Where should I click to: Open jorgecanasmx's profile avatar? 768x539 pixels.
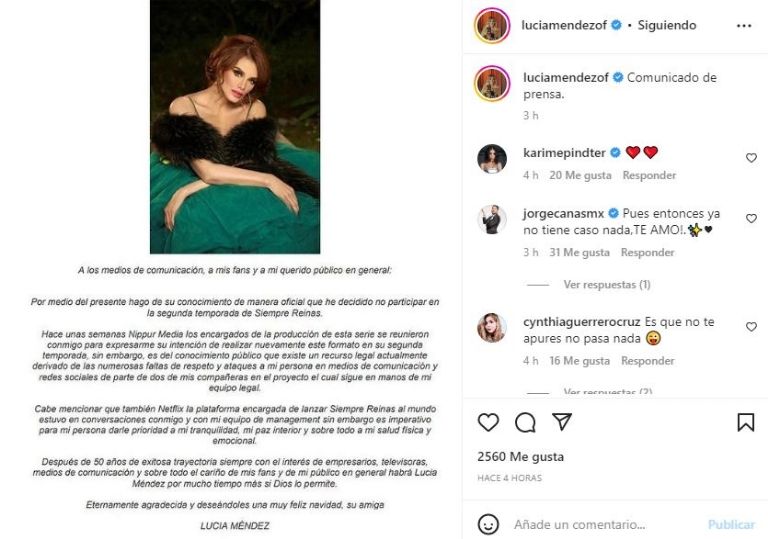(x=491, y=218)
